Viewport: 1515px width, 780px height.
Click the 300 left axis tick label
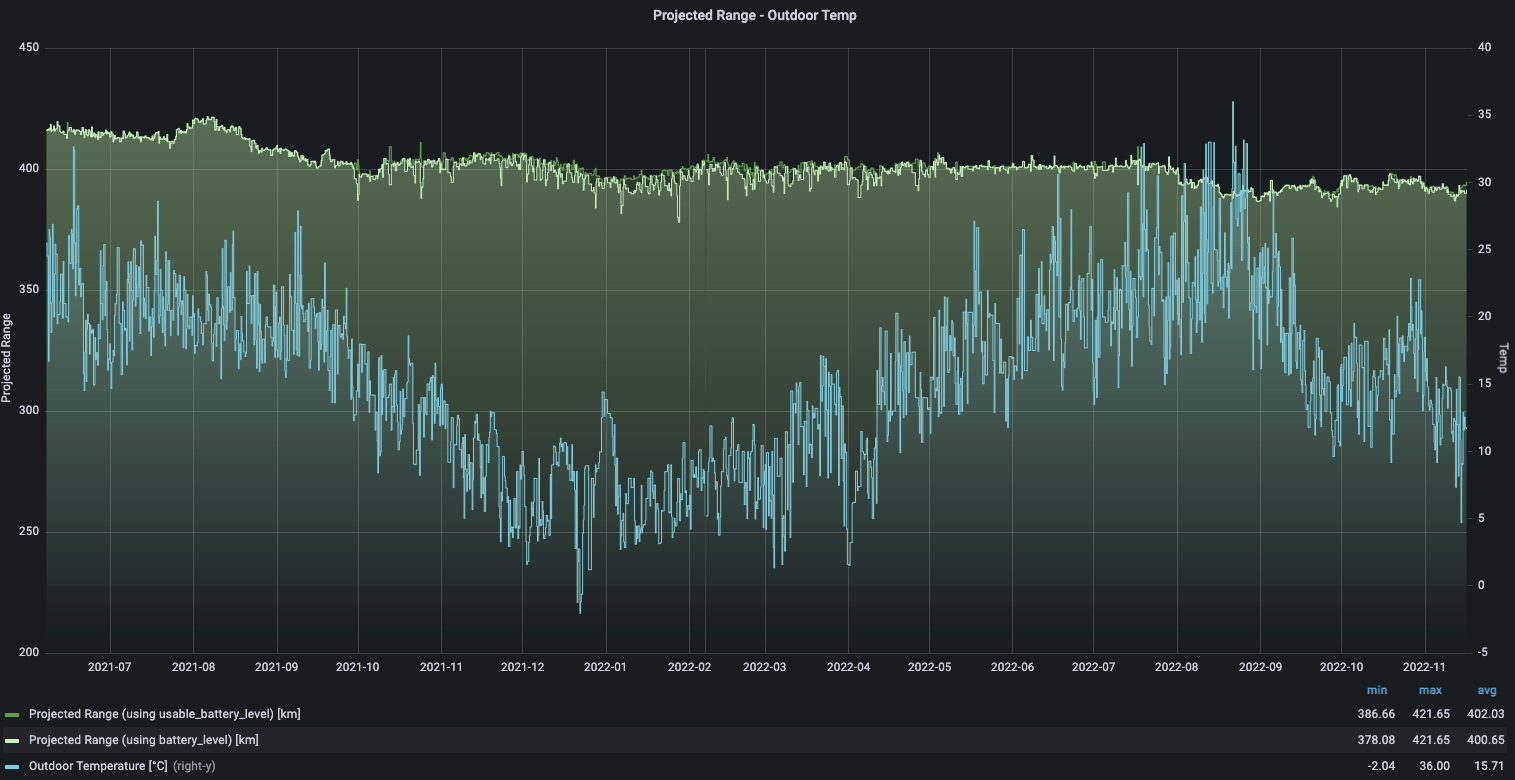click(29, 411)
